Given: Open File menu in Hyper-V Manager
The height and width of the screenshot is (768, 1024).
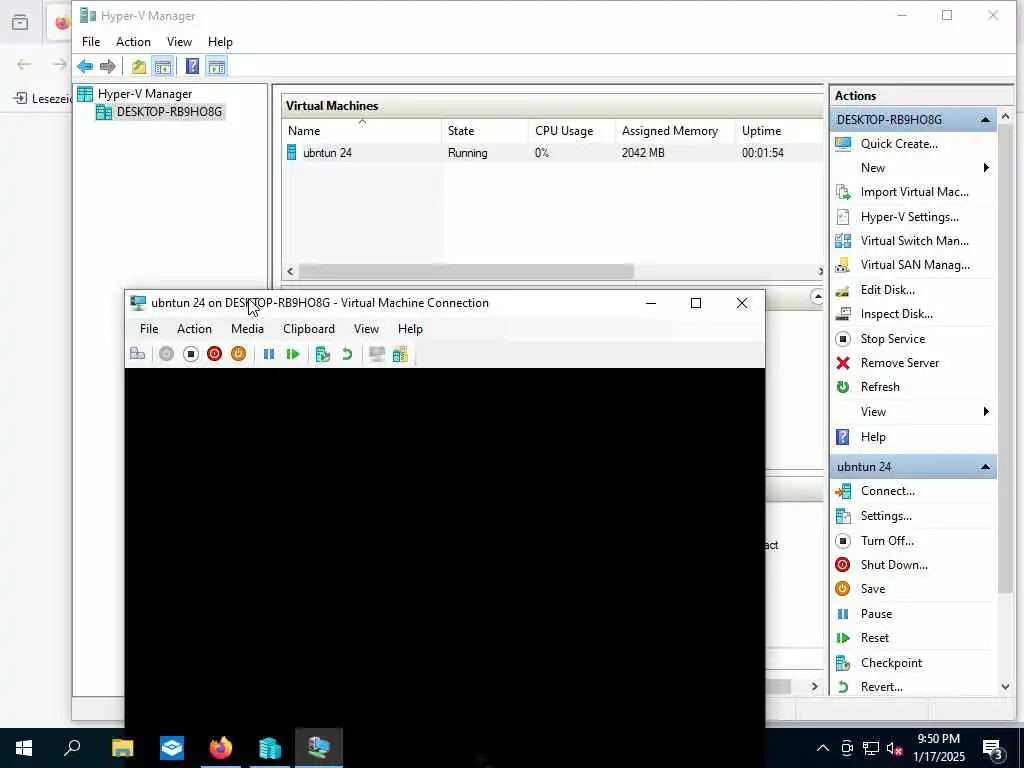Looking at the screenshot, I should point(91,42).
